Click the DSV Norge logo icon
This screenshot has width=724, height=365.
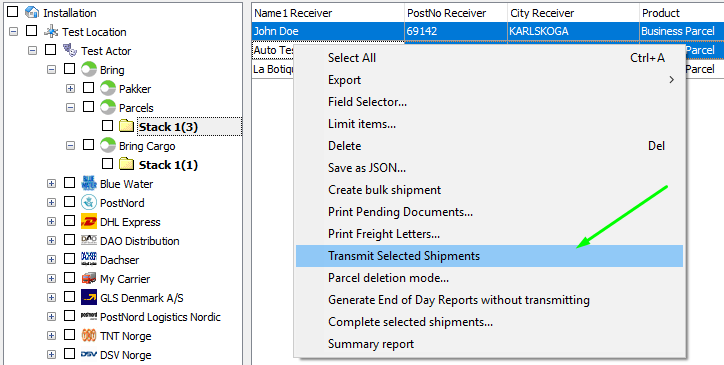click(x=89, y=354)
